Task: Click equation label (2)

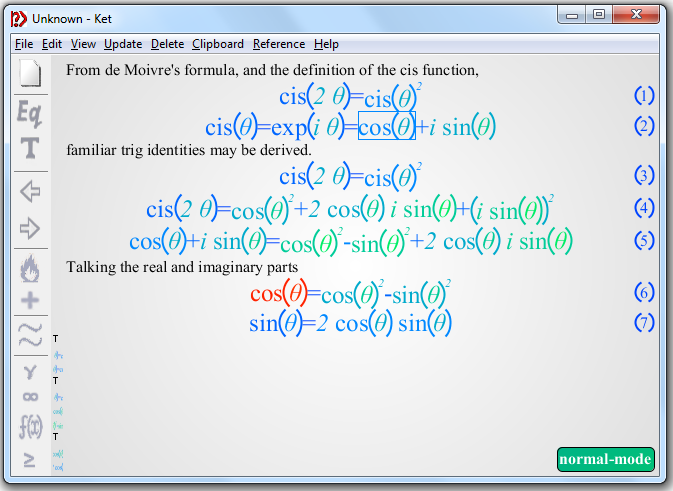Action: click(x=644, y=126)
